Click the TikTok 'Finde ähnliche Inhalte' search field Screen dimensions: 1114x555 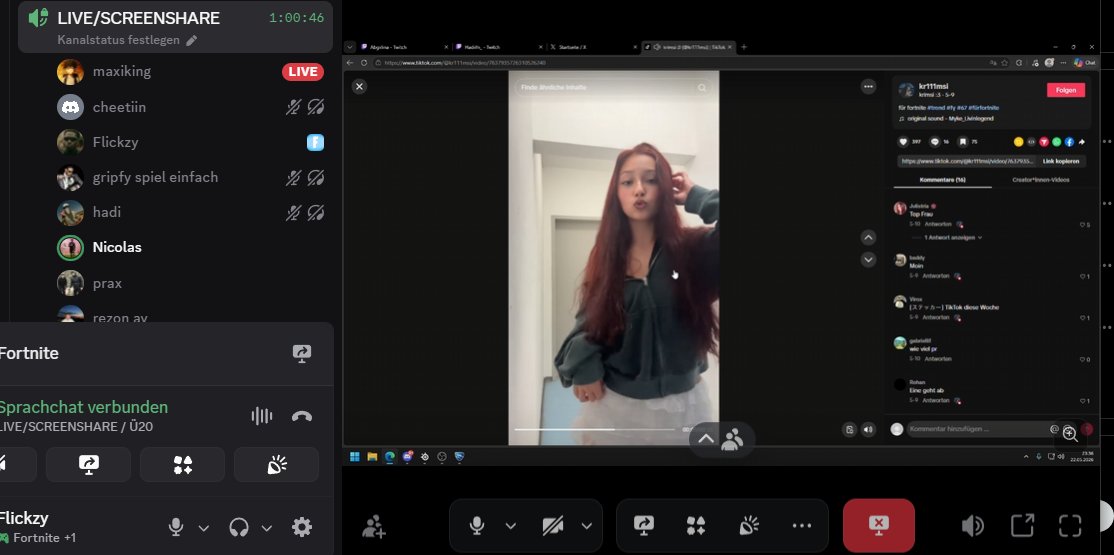613,87
